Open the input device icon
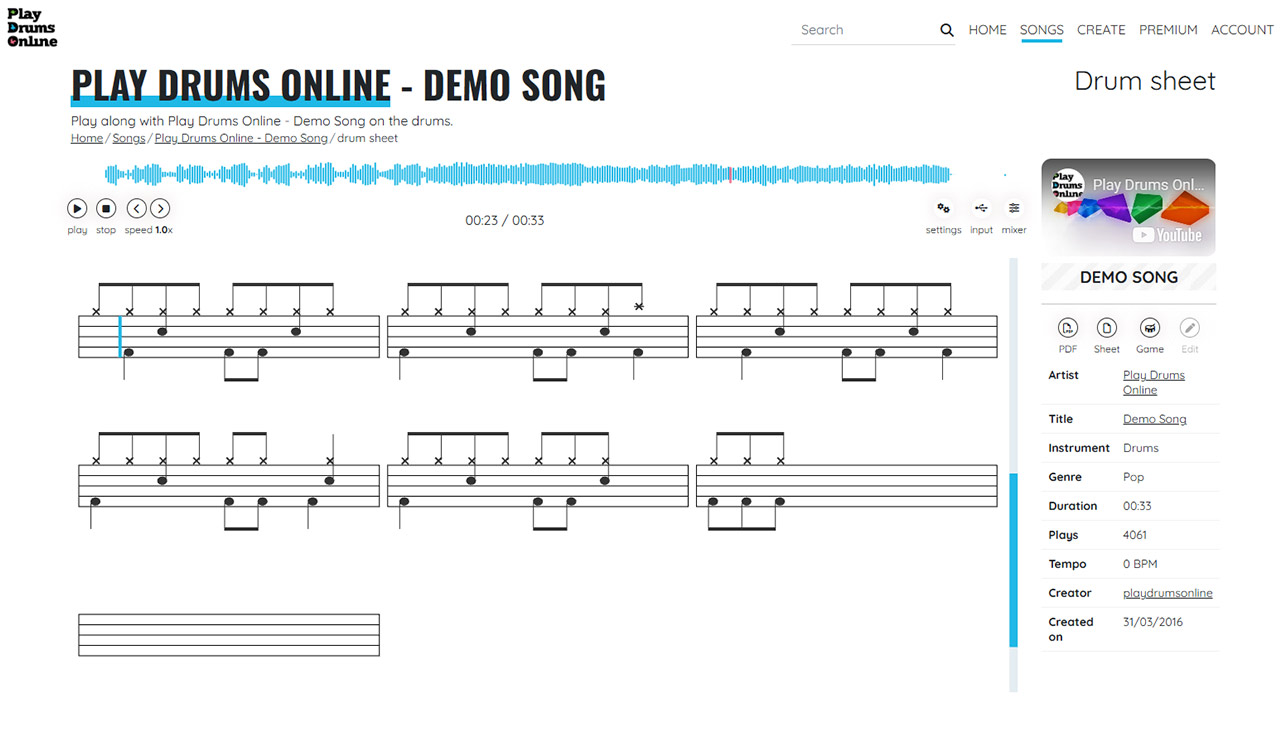The height and width of the screenshot is (740, 1286). point(981,208)
